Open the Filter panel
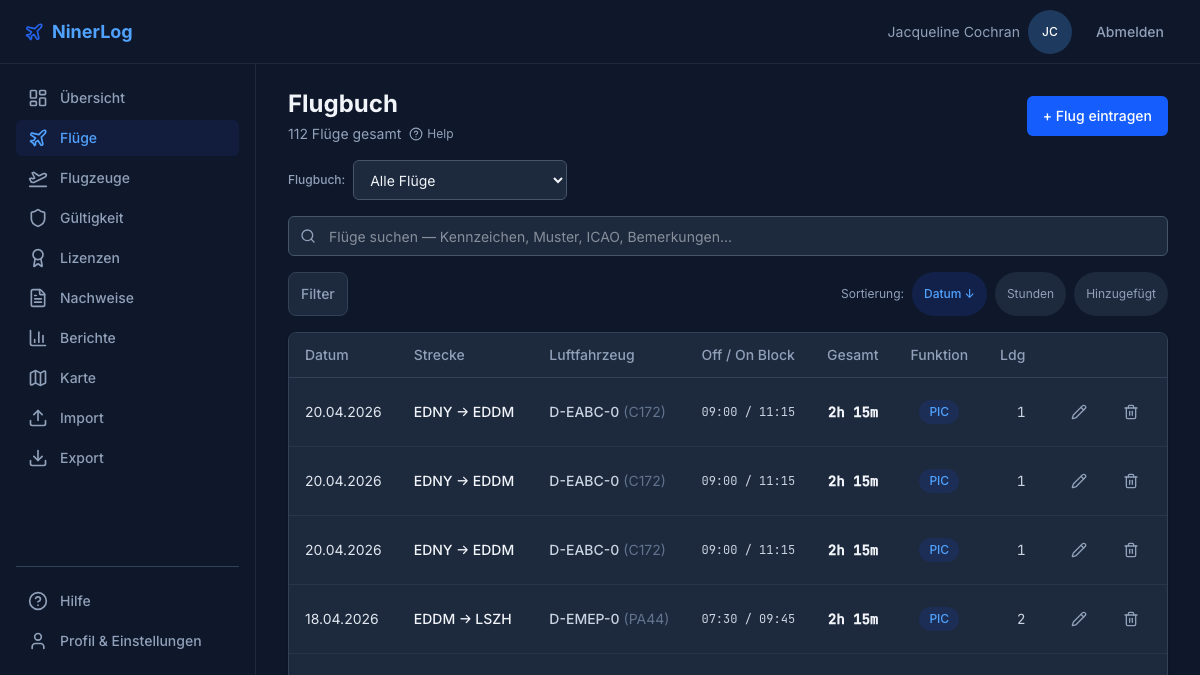 click(x=318, y=294)
